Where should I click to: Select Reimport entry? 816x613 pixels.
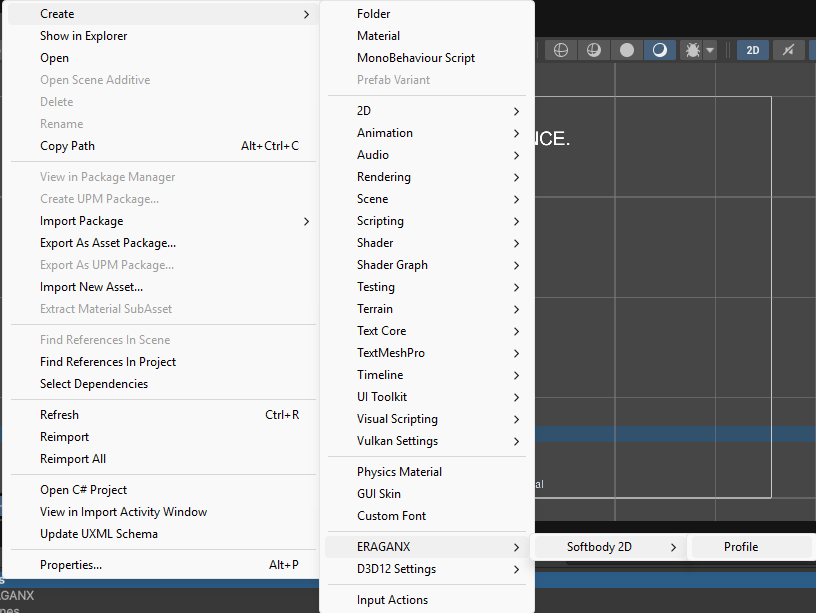pos(163,437)
